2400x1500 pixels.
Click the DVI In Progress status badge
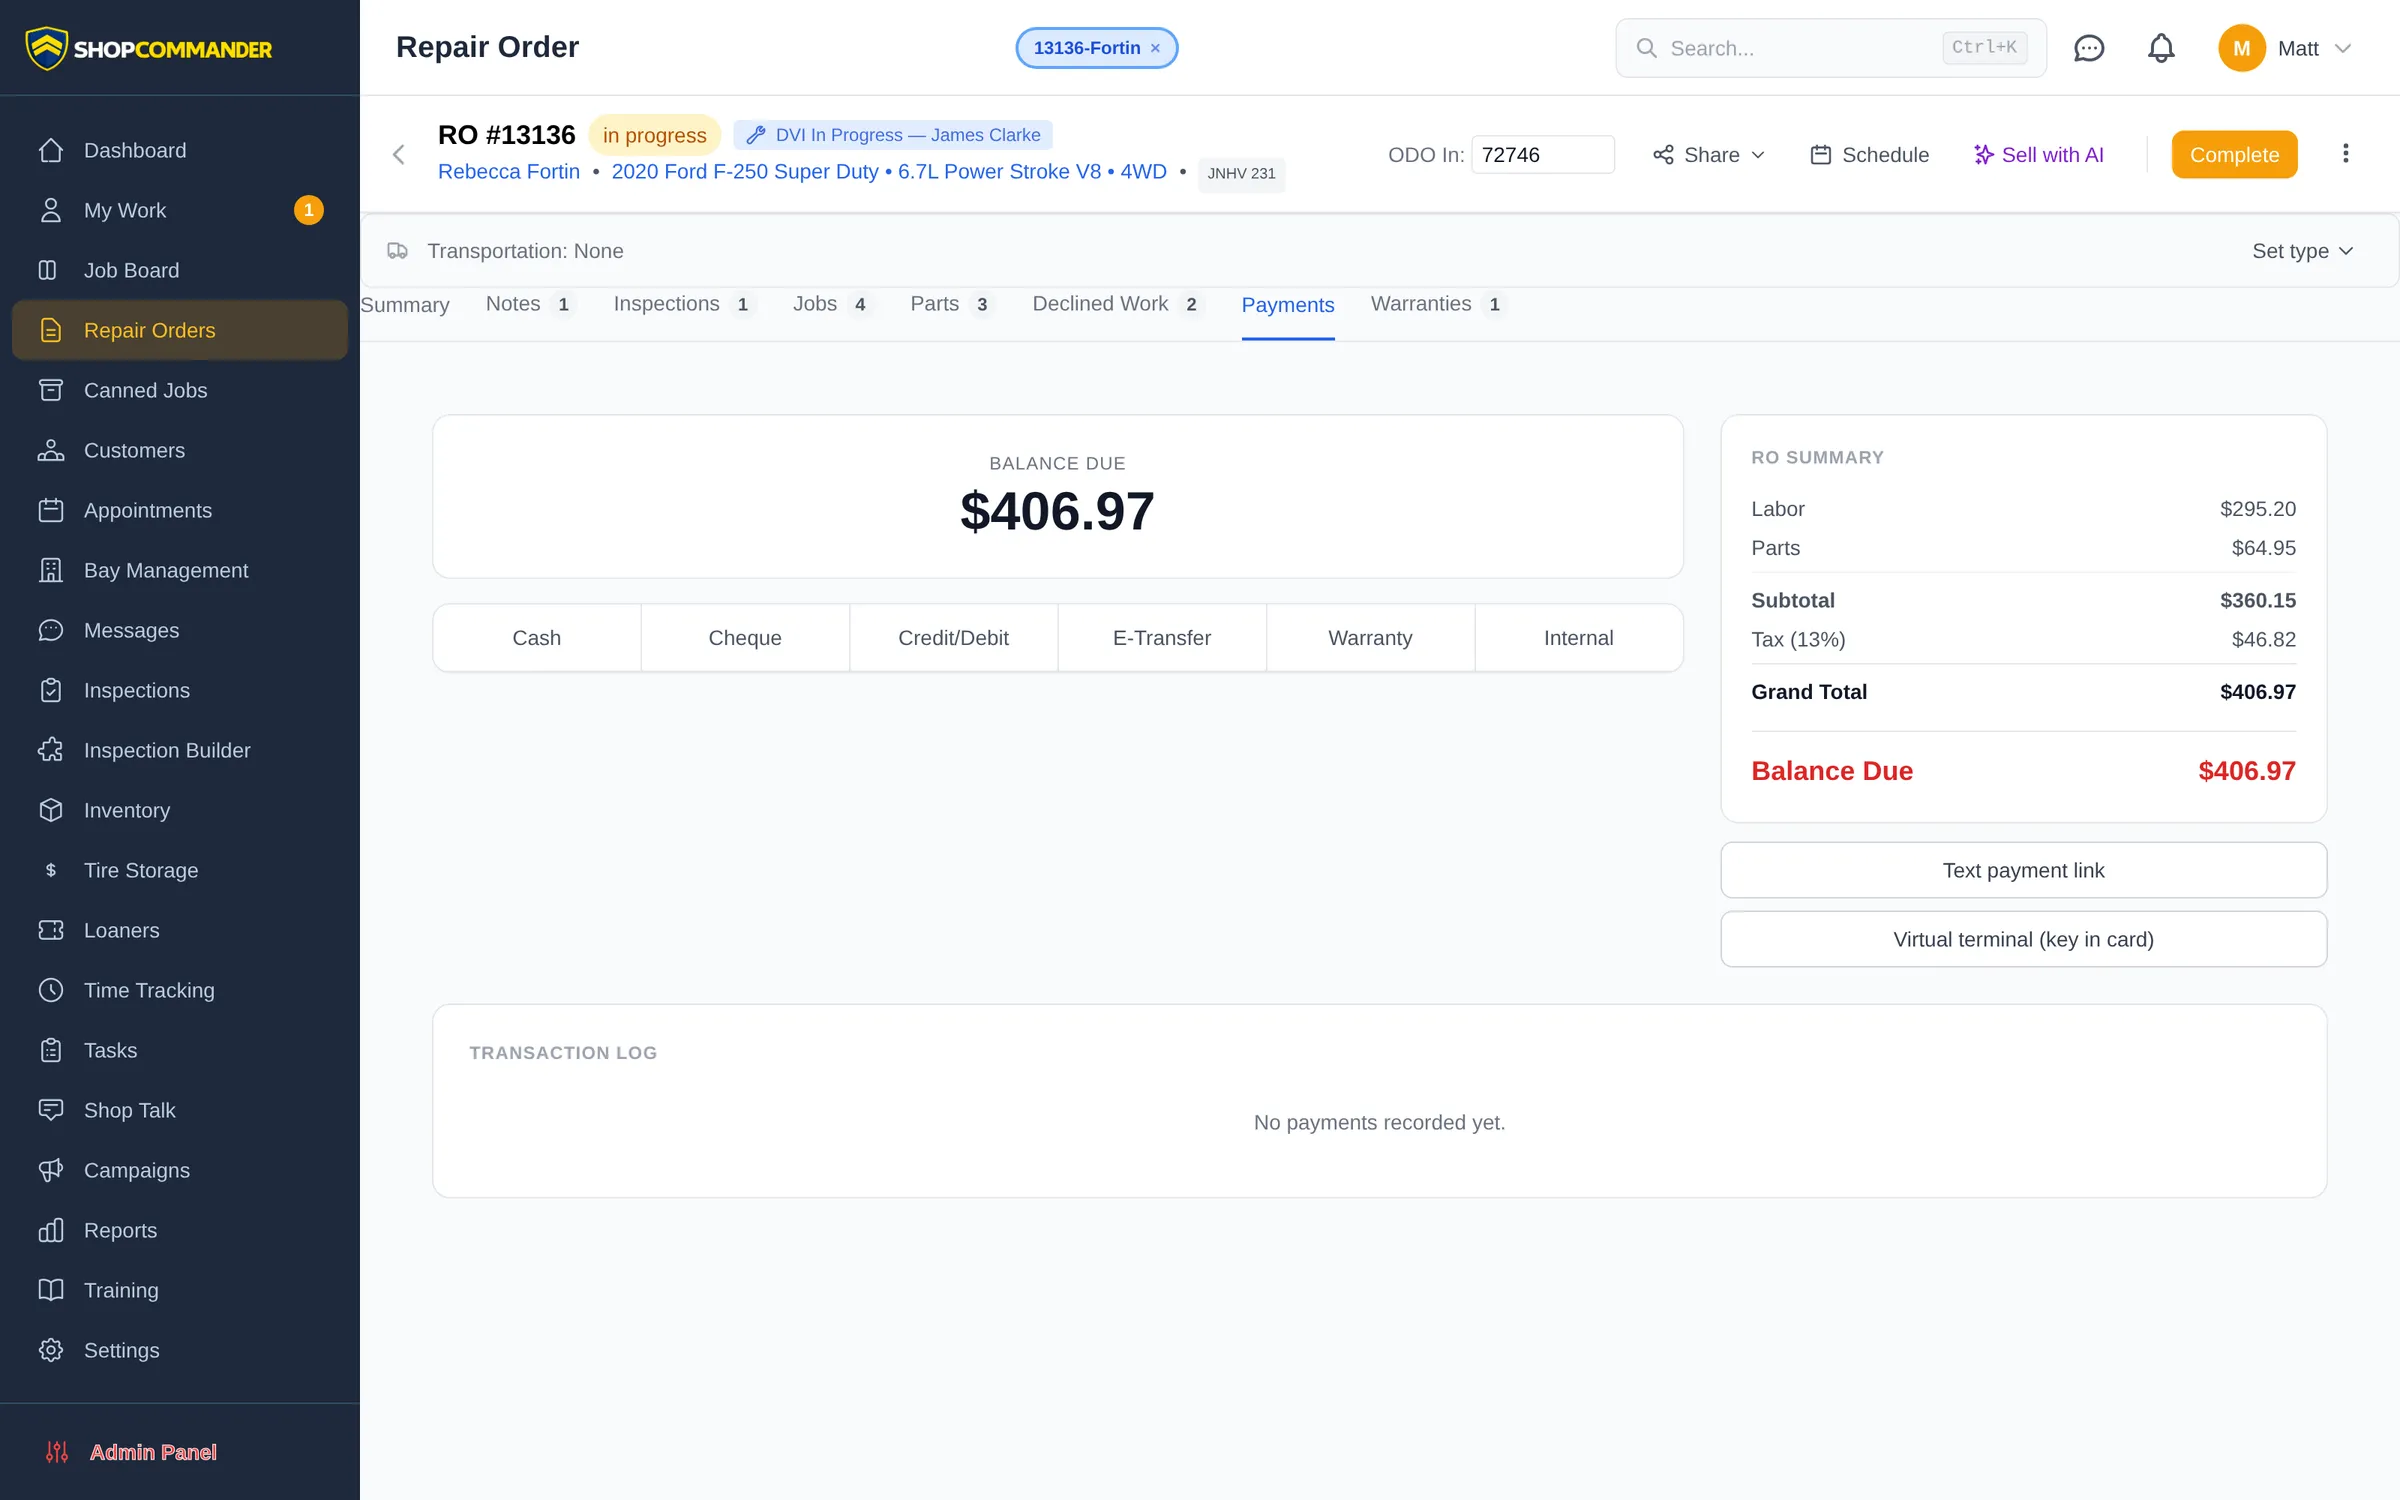click(893, 135)
